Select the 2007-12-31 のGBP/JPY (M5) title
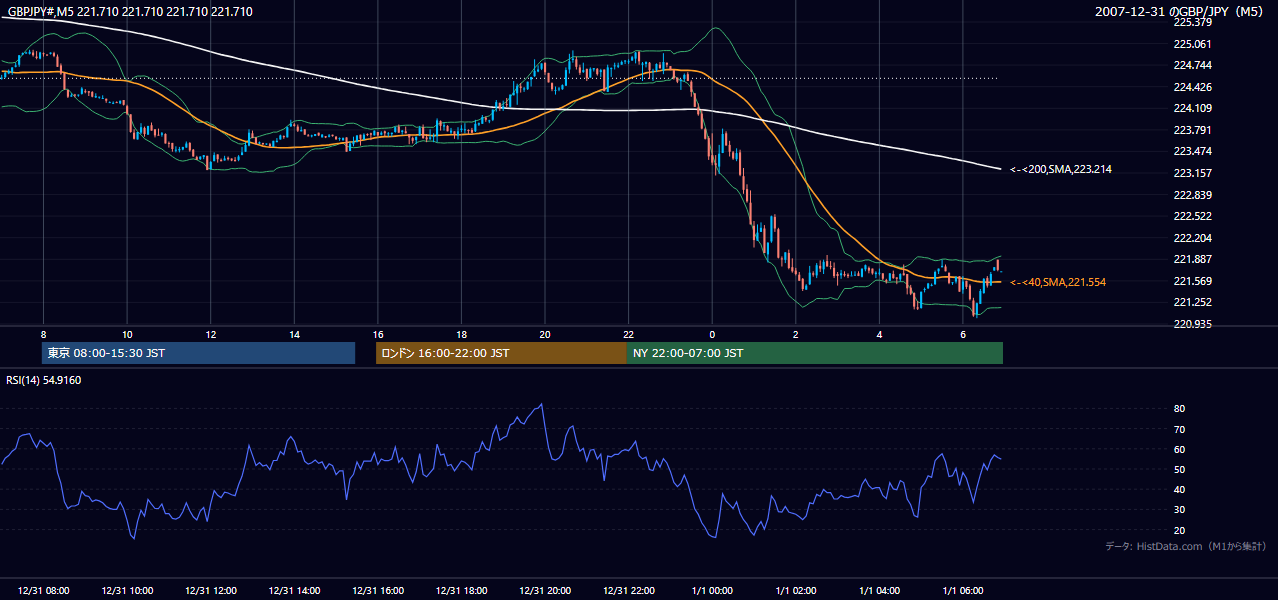The height and width of the screenshot is (600, 1278). click(1181, 12)
